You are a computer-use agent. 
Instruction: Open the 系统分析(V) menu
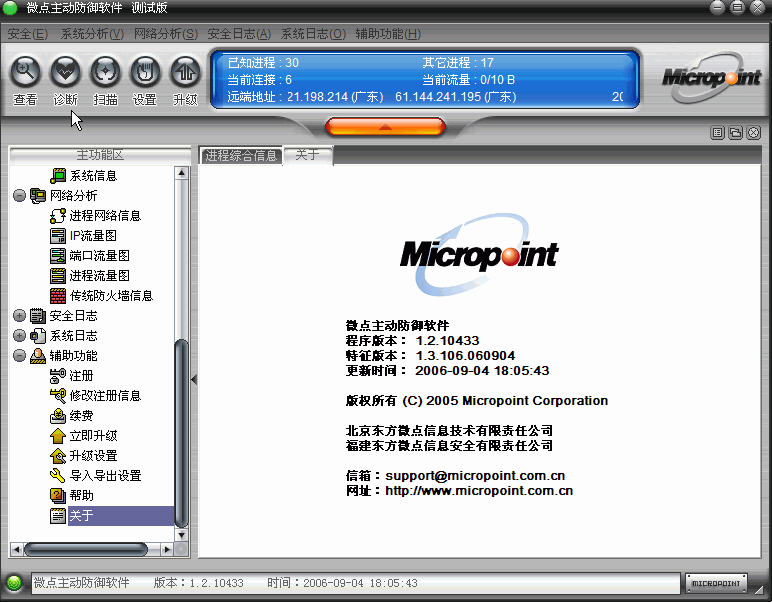[x=92, y=34]
